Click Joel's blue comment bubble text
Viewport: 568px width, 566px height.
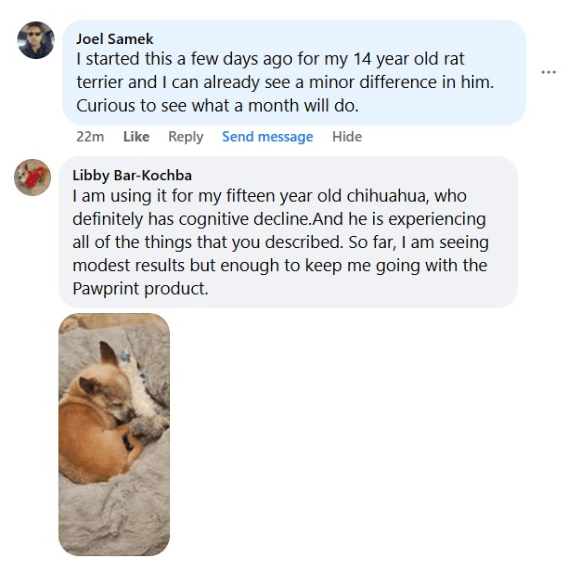285,82
